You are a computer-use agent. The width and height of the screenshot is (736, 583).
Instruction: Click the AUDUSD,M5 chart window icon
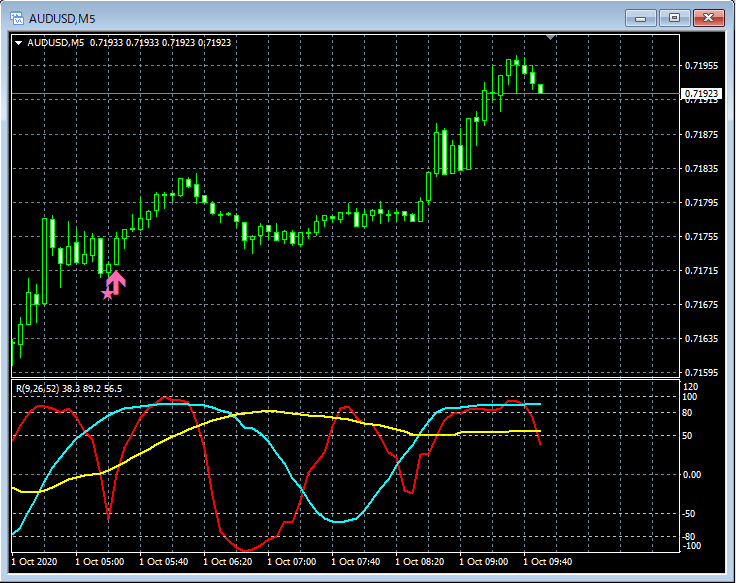(x=17, y=18)
